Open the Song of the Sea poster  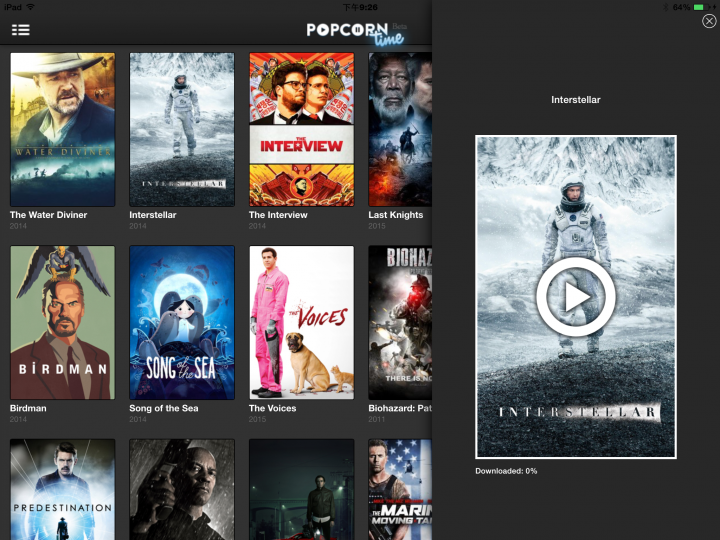(182, 322)
